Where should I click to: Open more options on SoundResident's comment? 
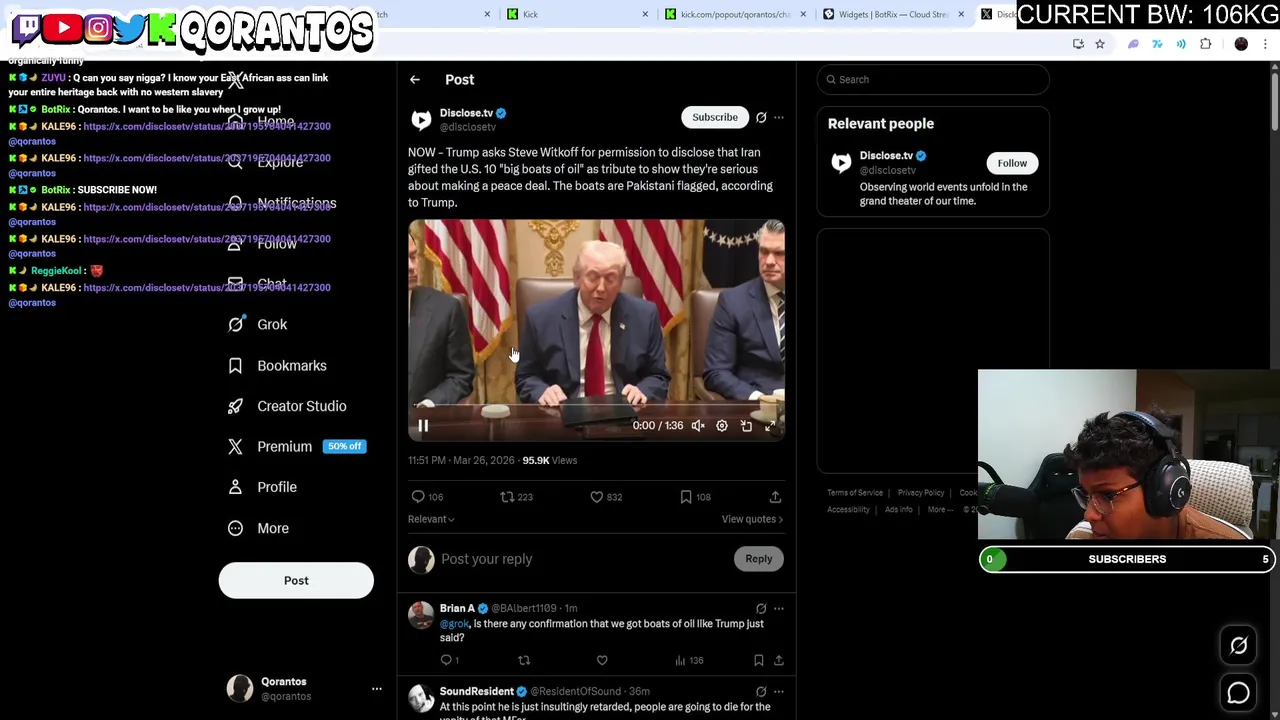(x=779, y=692)
